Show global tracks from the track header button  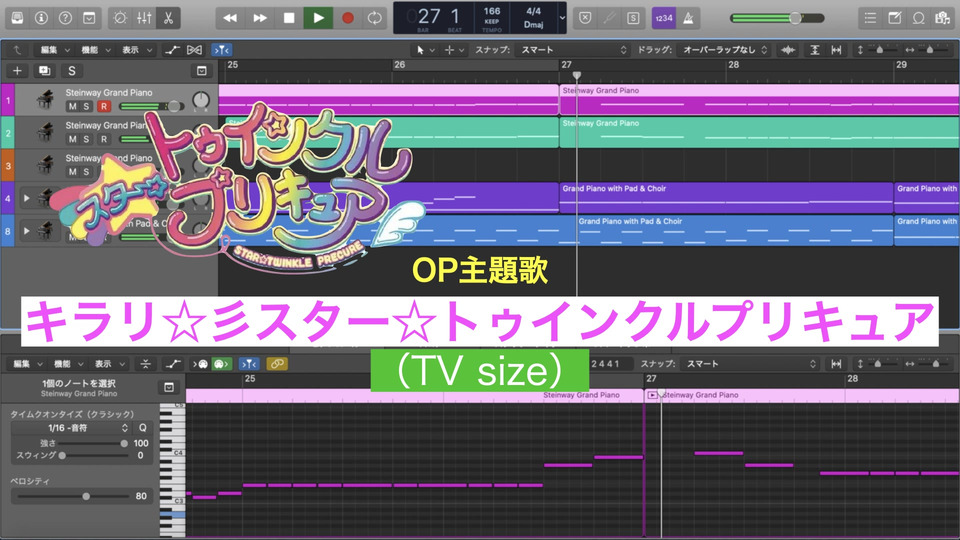tap(201, 71)
